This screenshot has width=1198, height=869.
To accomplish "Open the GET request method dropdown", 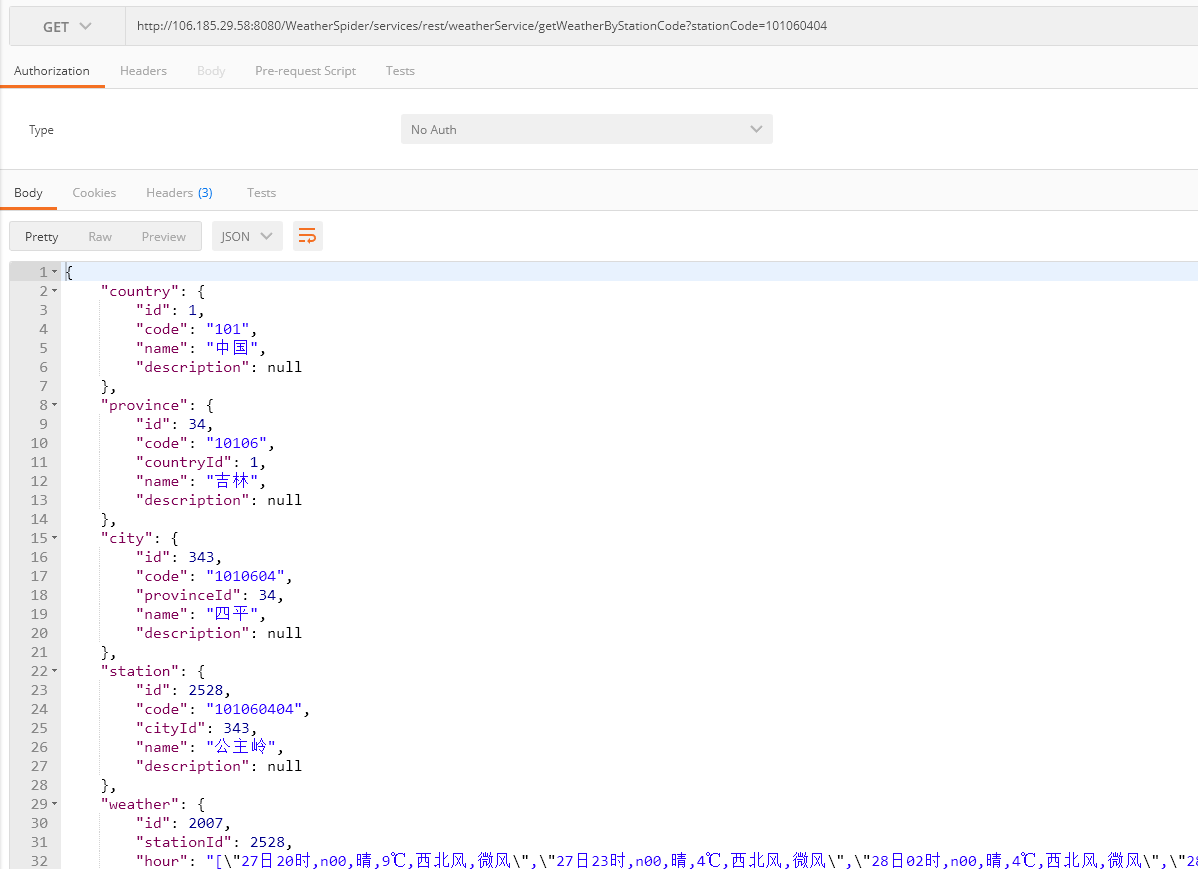I will [66, 25].
